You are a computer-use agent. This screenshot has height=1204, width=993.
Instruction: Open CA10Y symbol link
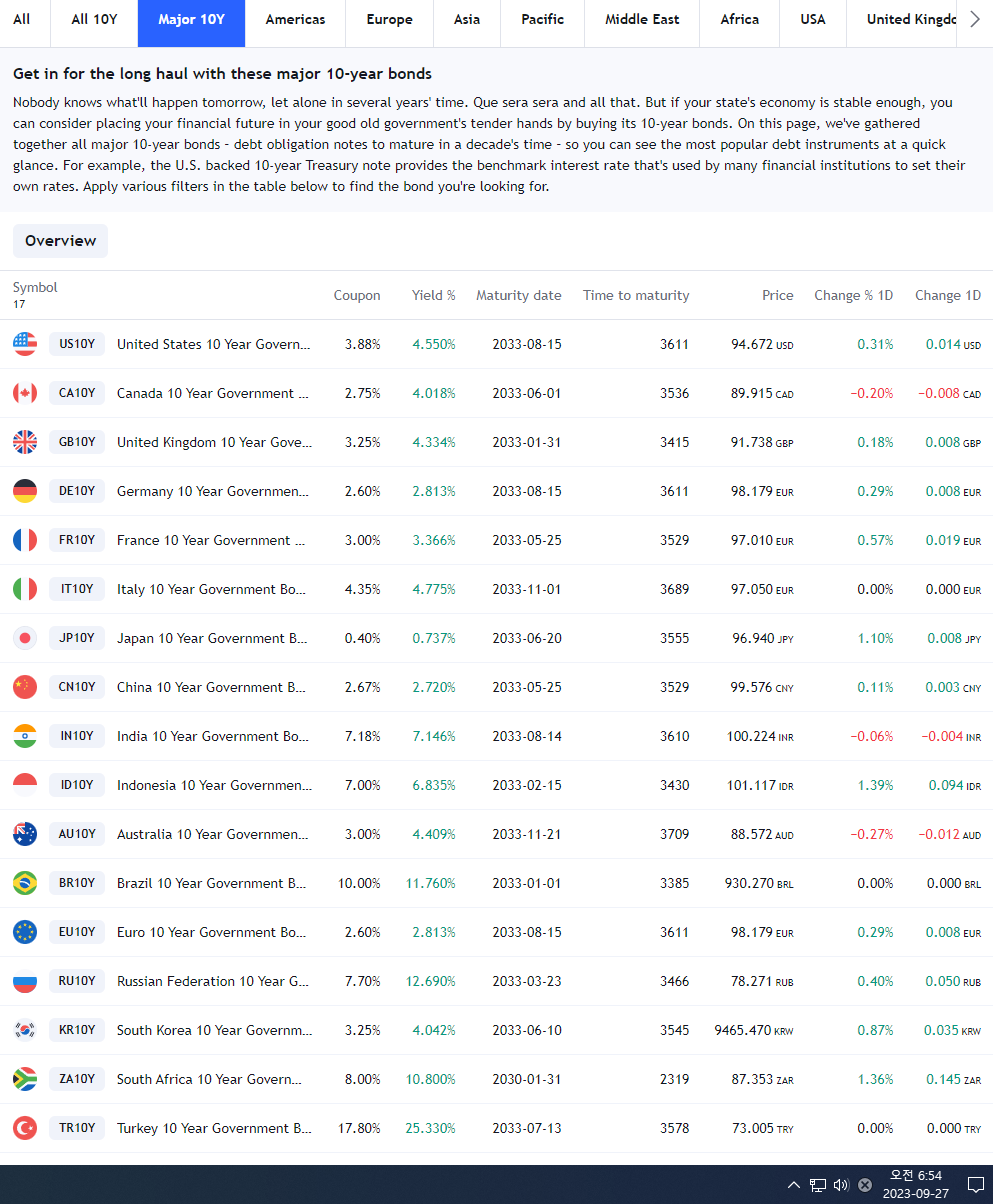77,393
